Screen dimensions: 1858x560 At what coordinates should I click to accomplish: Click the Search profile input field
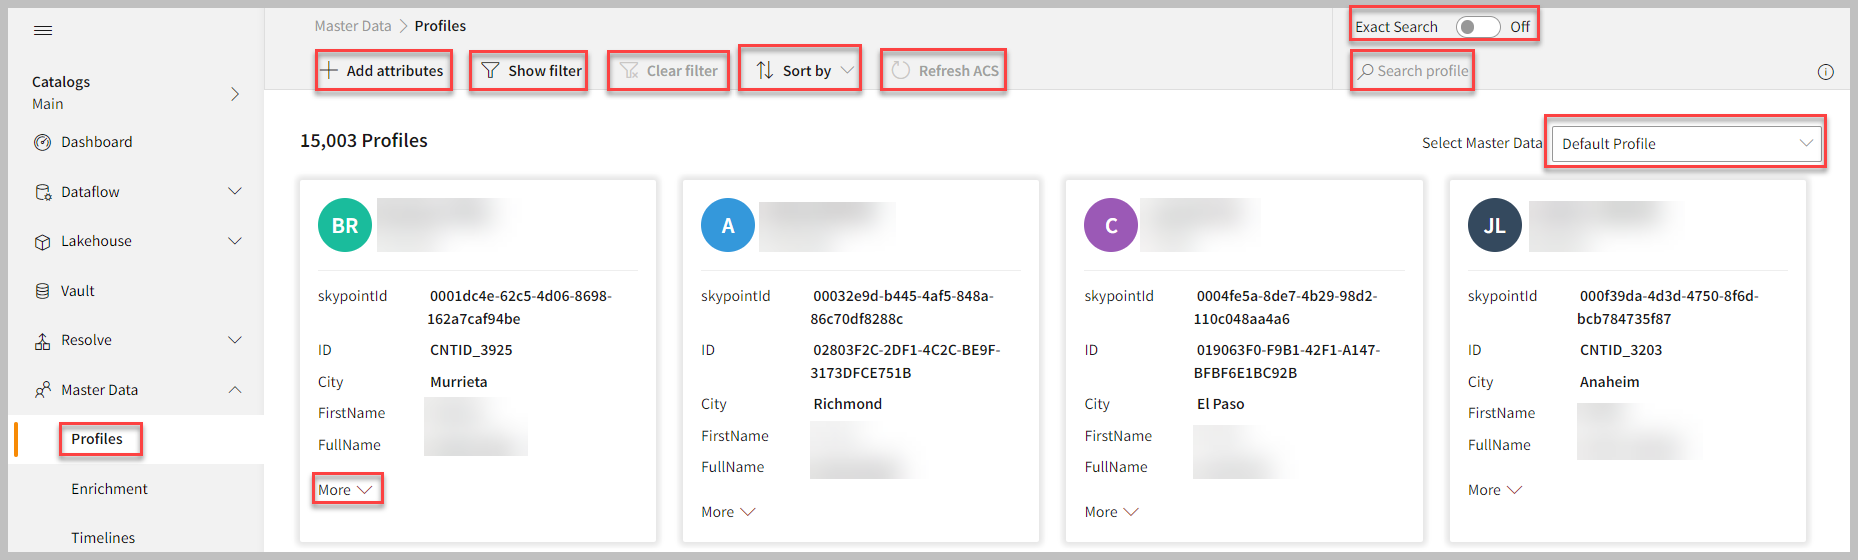coord(1412,71)
